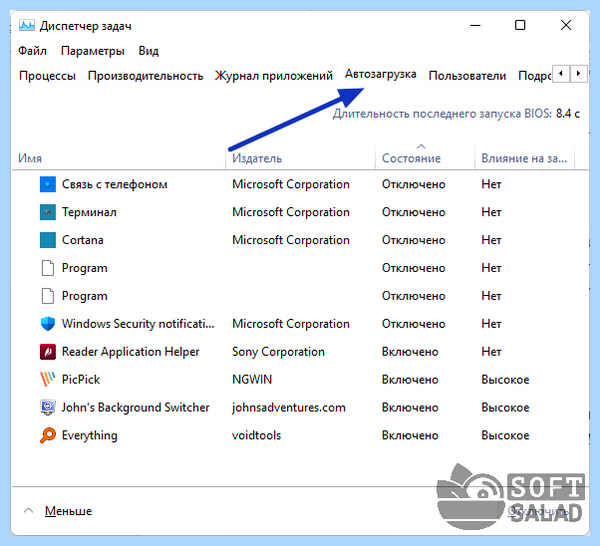600x546 pixels.
Task: Switch to the Процессы tab
Action: click(x=47, y=76)
